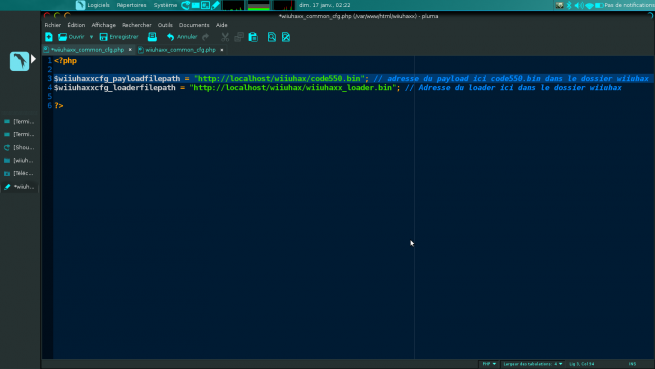Open the PHP language selector in status bar
655x369 pixels.
tap(489, 364)
